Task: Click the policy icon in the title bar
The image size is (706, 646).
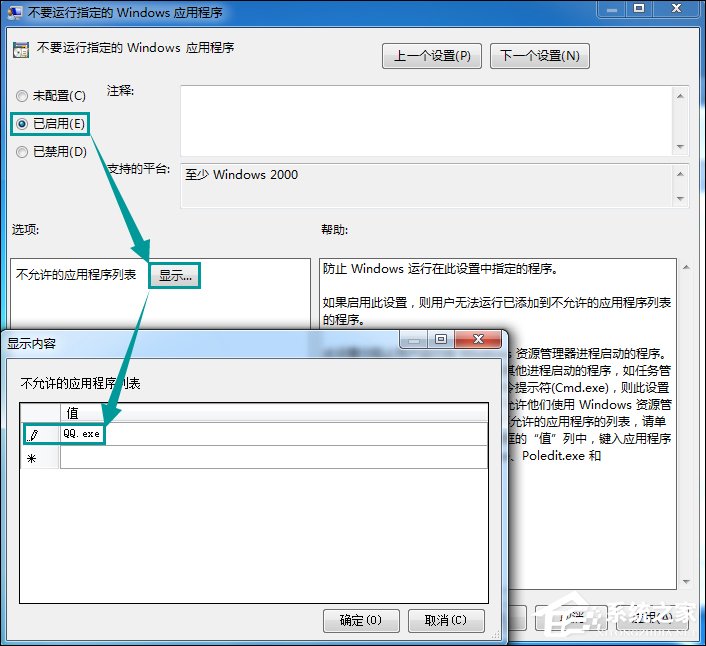Action: pyautogui.click(x=13, y=13)
